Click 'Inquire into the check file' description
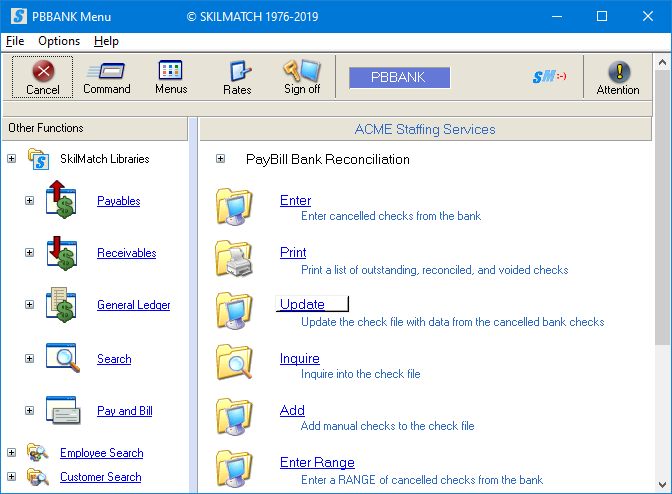This screenshot has width=672, height=494. coord(360,374)
